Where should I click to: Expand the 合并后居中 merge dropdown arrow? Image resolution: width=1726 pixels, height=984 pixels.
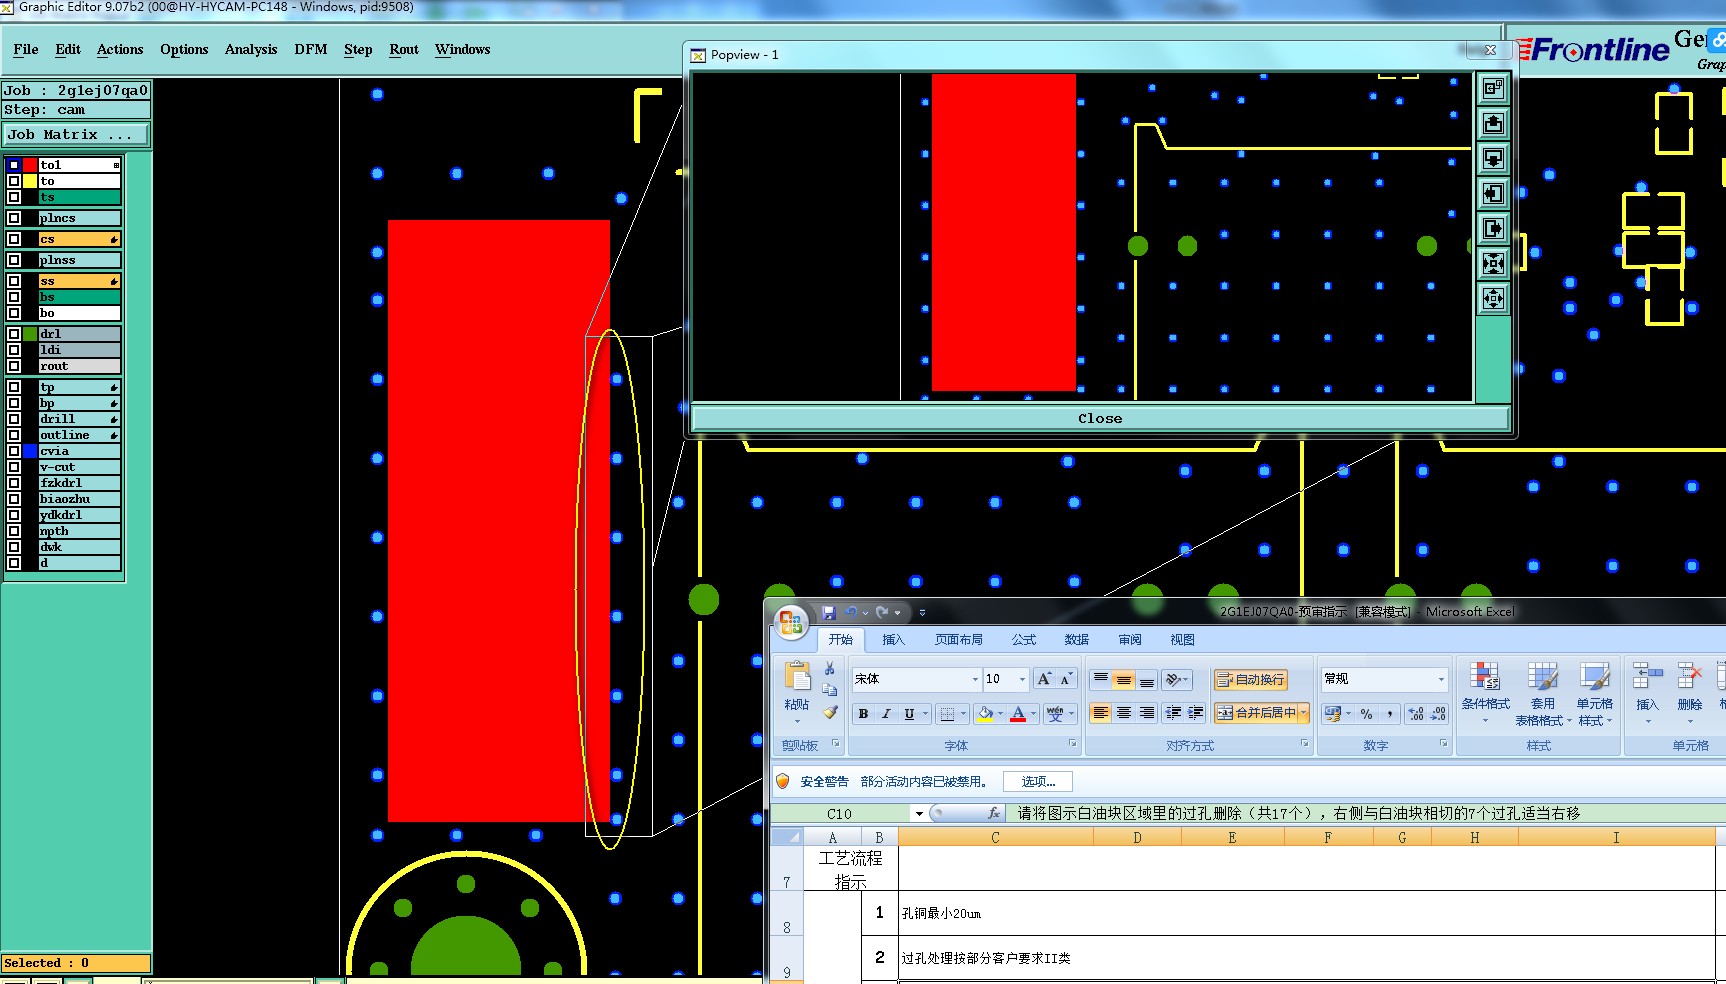pyautogui.click(x=1304, y=713)
